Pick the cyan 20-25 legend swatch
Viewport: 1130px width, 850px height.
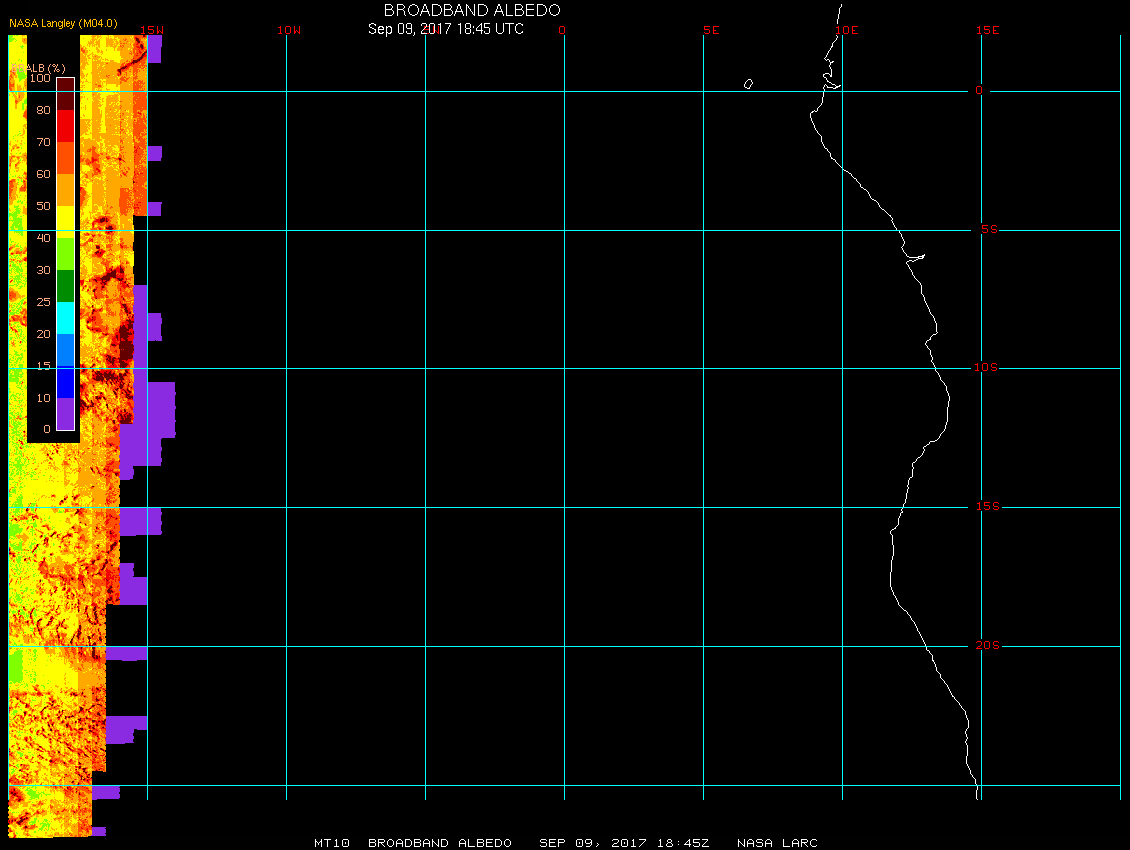click(x=66, y=318)
